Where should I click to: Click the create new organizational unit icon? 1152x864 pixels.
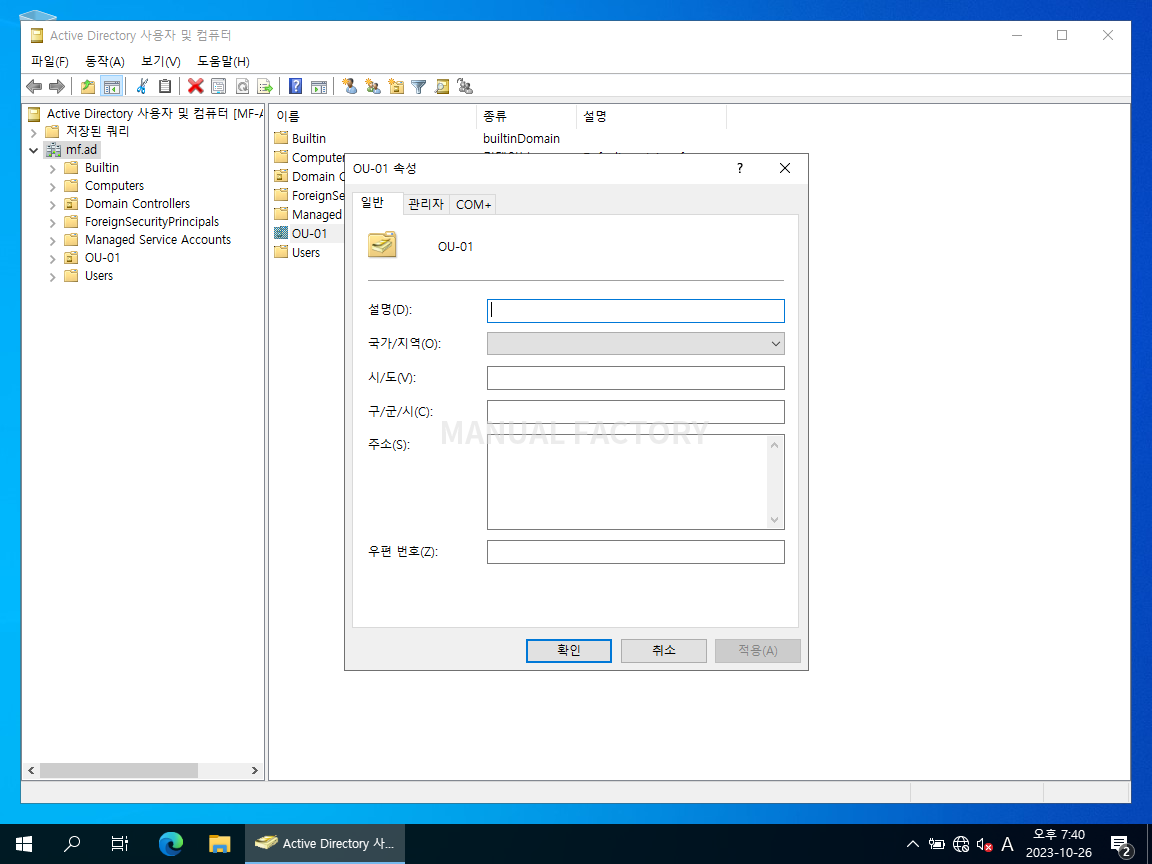(396, 87)
